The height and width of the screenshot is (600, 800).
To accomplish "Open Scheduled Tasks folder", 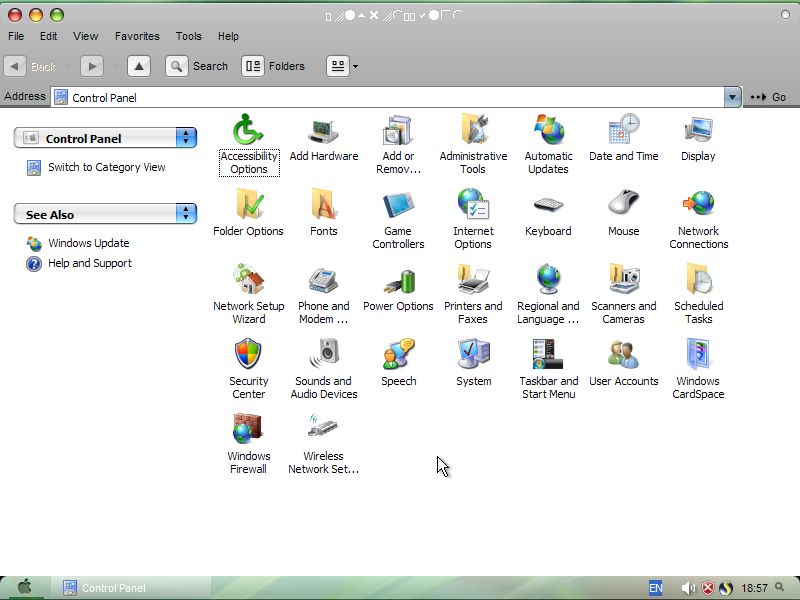I will tap(698, 294).
